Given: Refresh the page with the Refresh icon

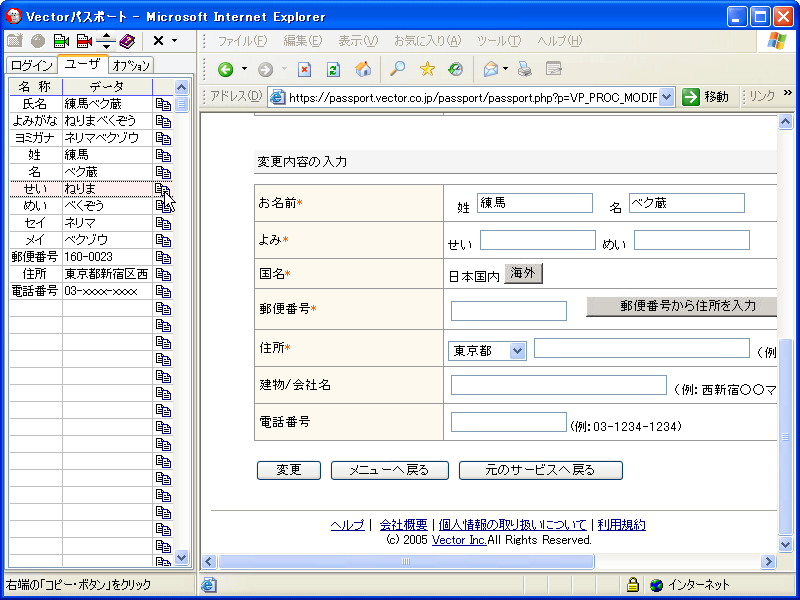Looking at the screenshot, I should (x=334, y=69).
